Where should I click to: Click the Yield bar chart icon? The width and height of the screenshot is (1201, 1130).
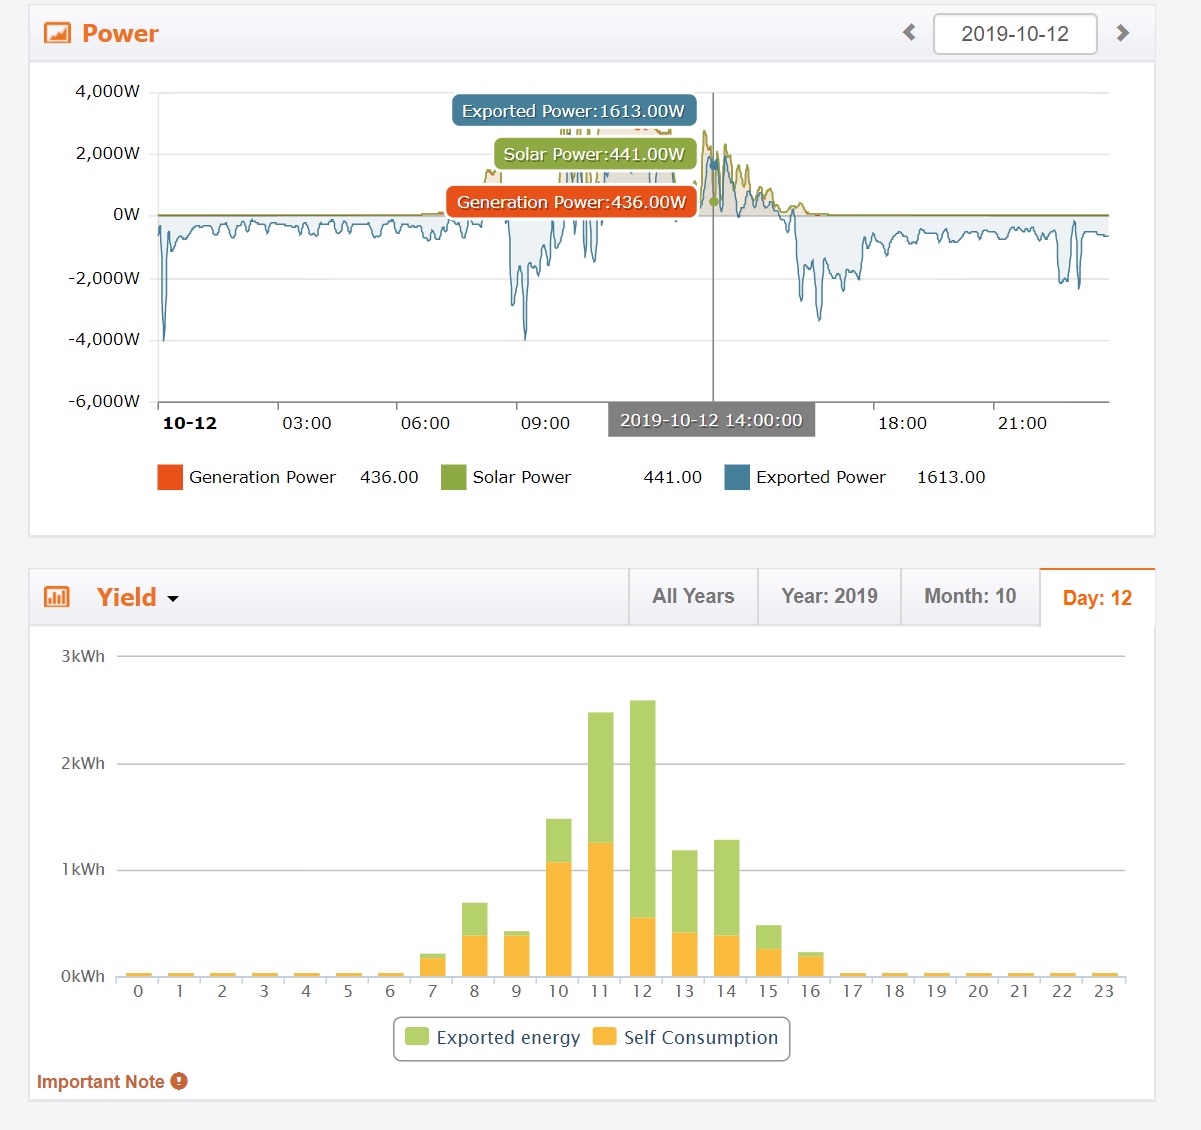(x=58, y=597)
